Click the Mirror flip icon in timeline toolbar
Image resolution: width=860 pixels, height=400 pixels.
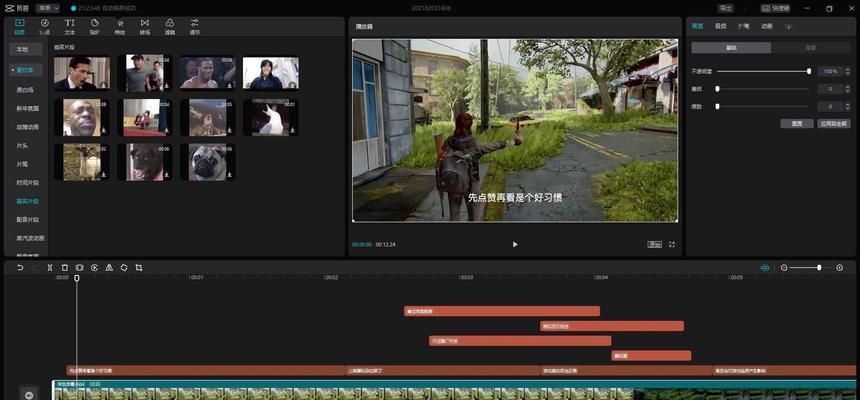pos(109,267)
